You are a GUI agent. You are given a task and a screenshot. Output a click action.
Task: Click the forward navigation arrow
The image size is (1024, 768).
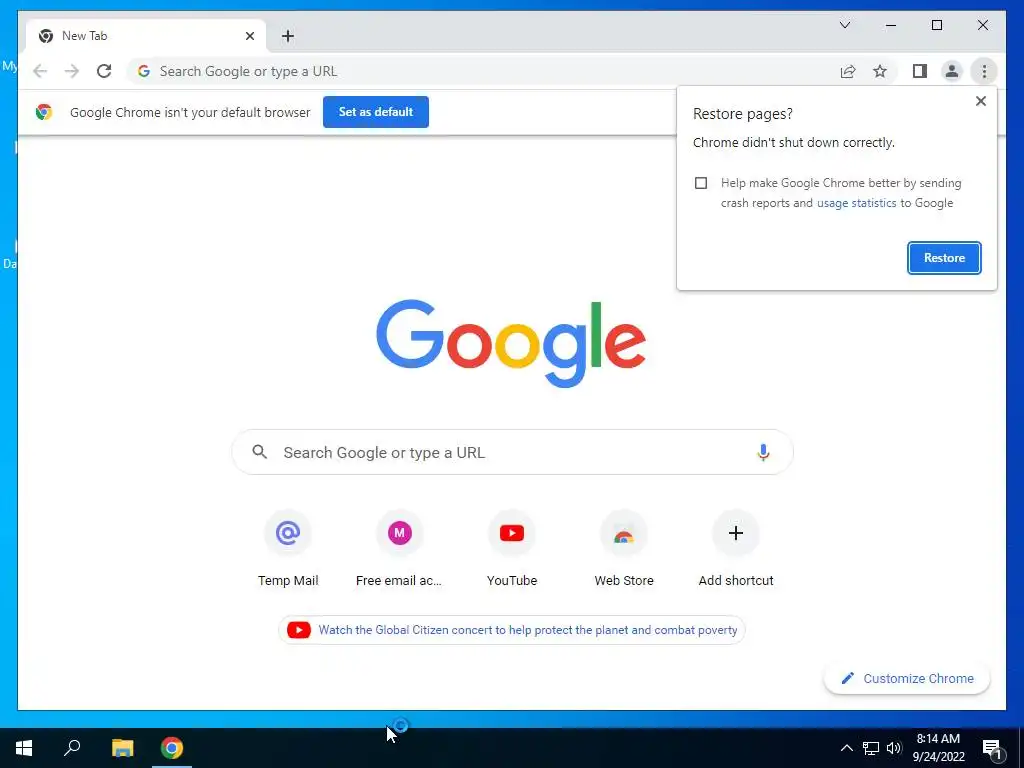(x=72, y=71)
